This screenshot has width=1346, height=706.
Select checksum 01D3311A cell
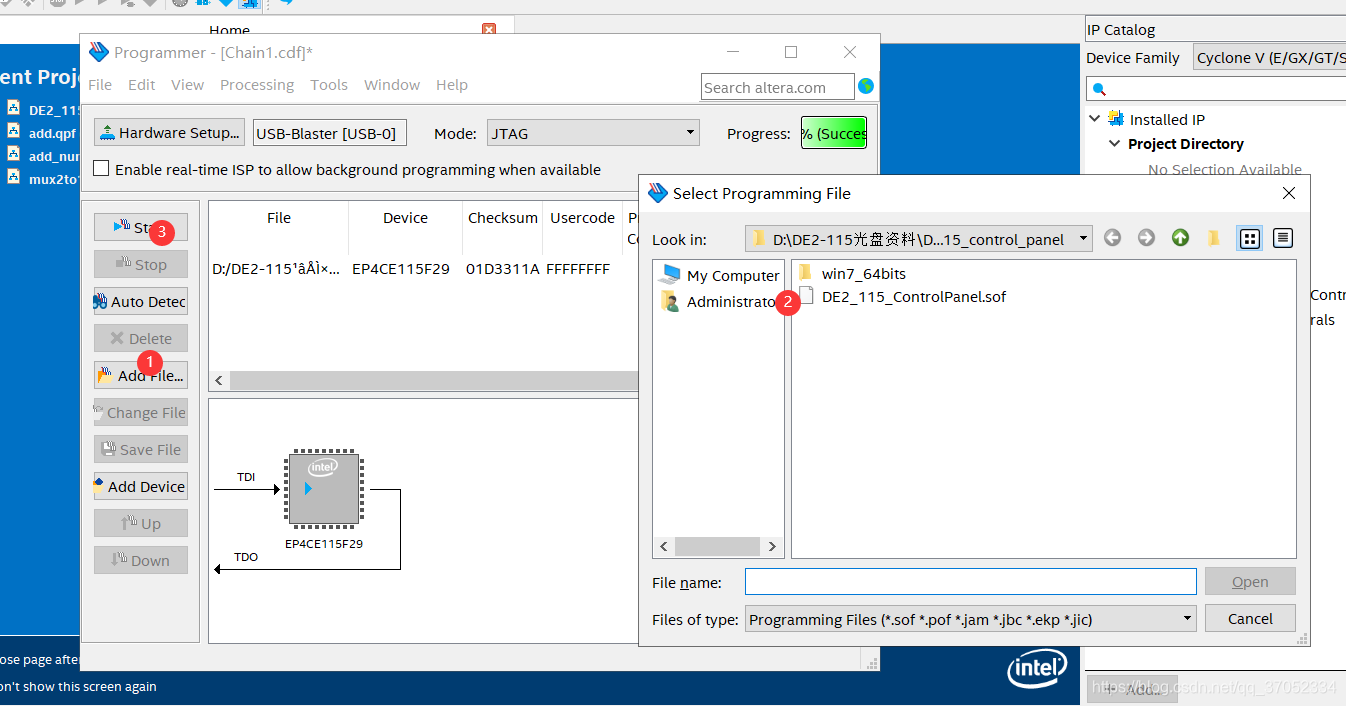[503, 269]
